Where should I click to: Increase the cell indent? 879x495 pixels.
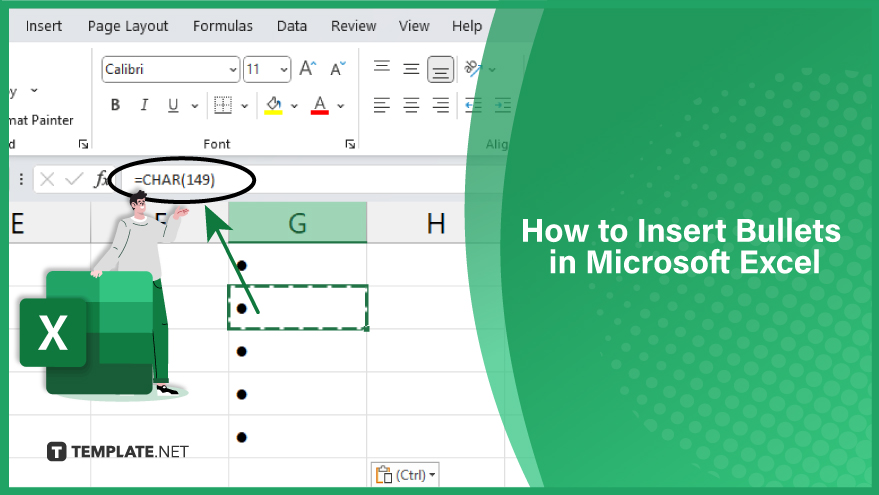click(x=502, y=105)
